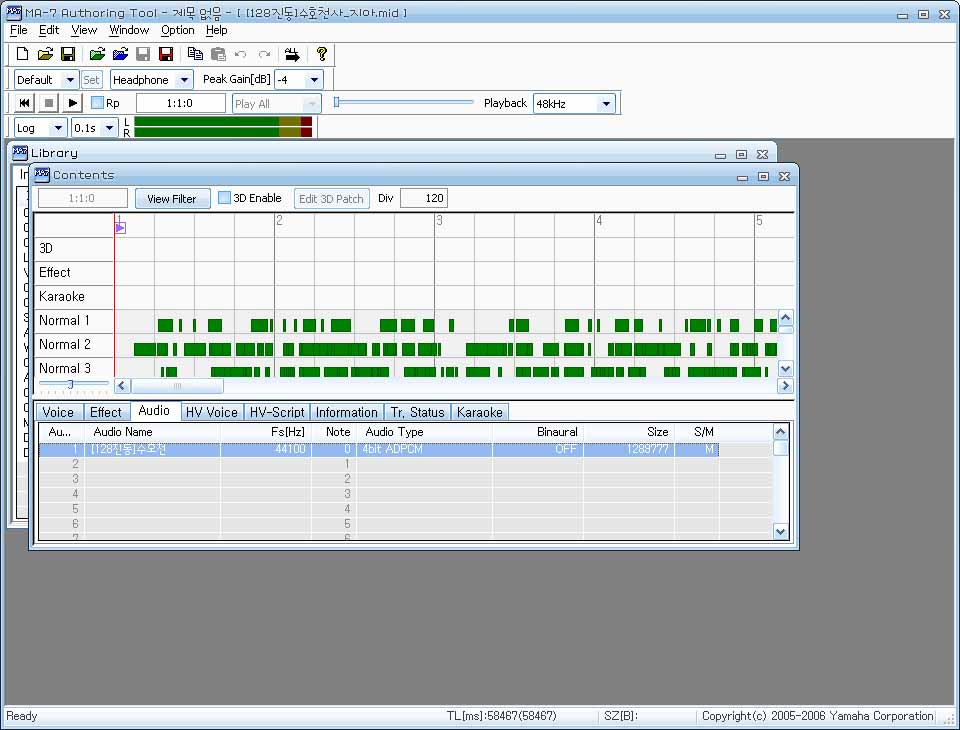960x730 pixels.
Task: Click the red floppy disk save icon
Action: pyautogui.click(x=166, y=54)
